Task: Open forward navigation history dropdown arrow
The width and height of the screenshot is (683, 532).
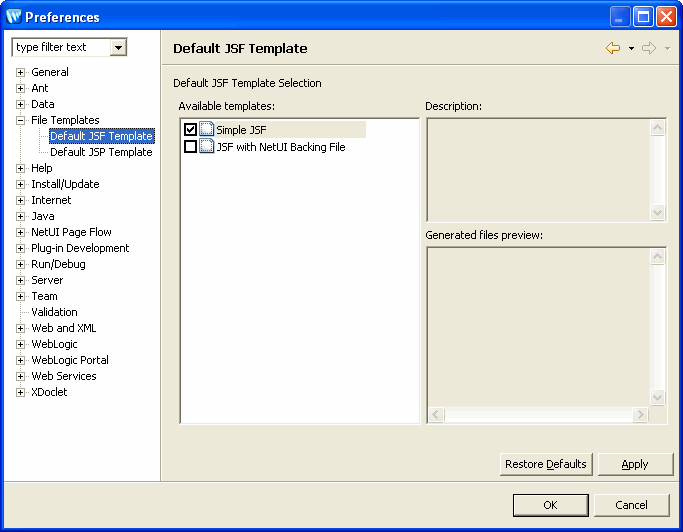Action: click(x=667, y=48)
